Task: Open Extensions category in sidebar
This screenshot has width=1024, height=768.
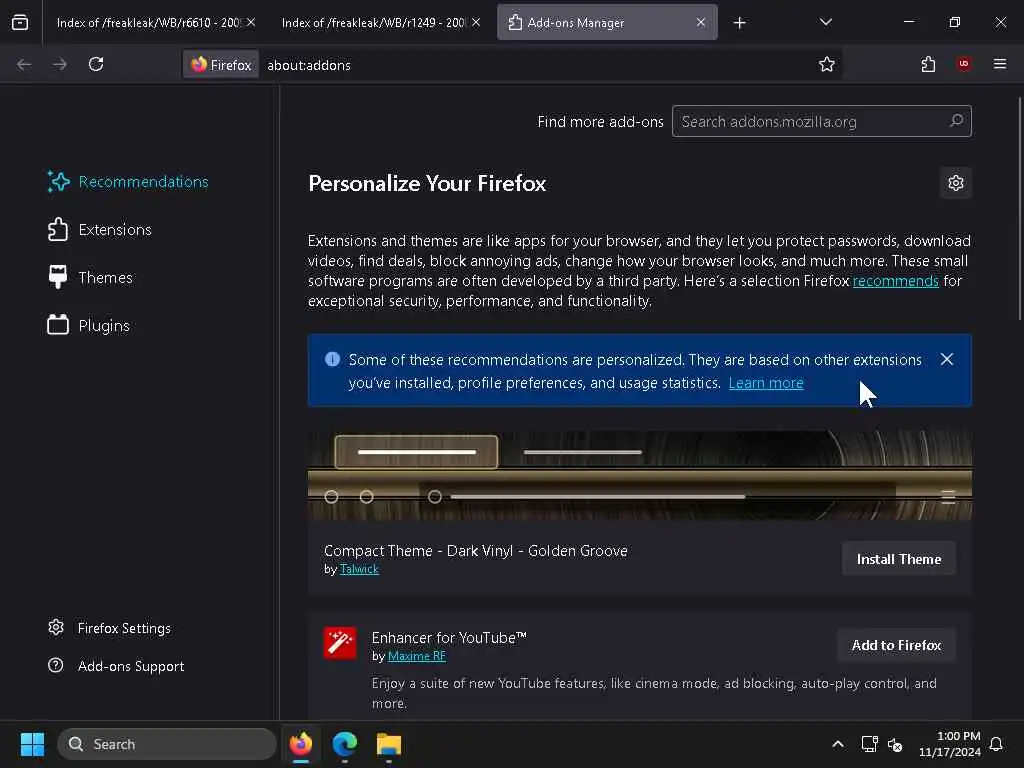Action: (99, 230)
